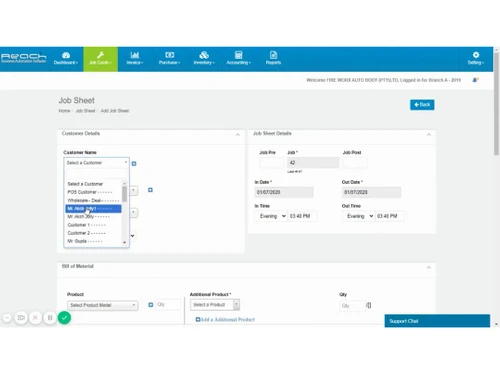Image resolution: width=500 pixels, height=375 pixels.
Task: Click the In Time 03:40 PM field
Action: (302, 216)
